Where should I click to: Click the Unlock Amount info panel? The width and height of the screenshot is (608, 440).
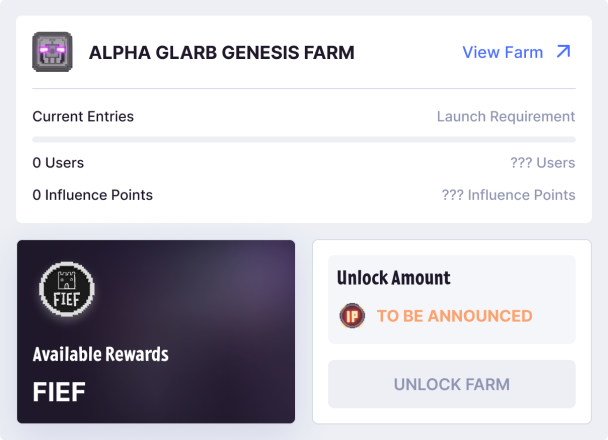[452, 299]
